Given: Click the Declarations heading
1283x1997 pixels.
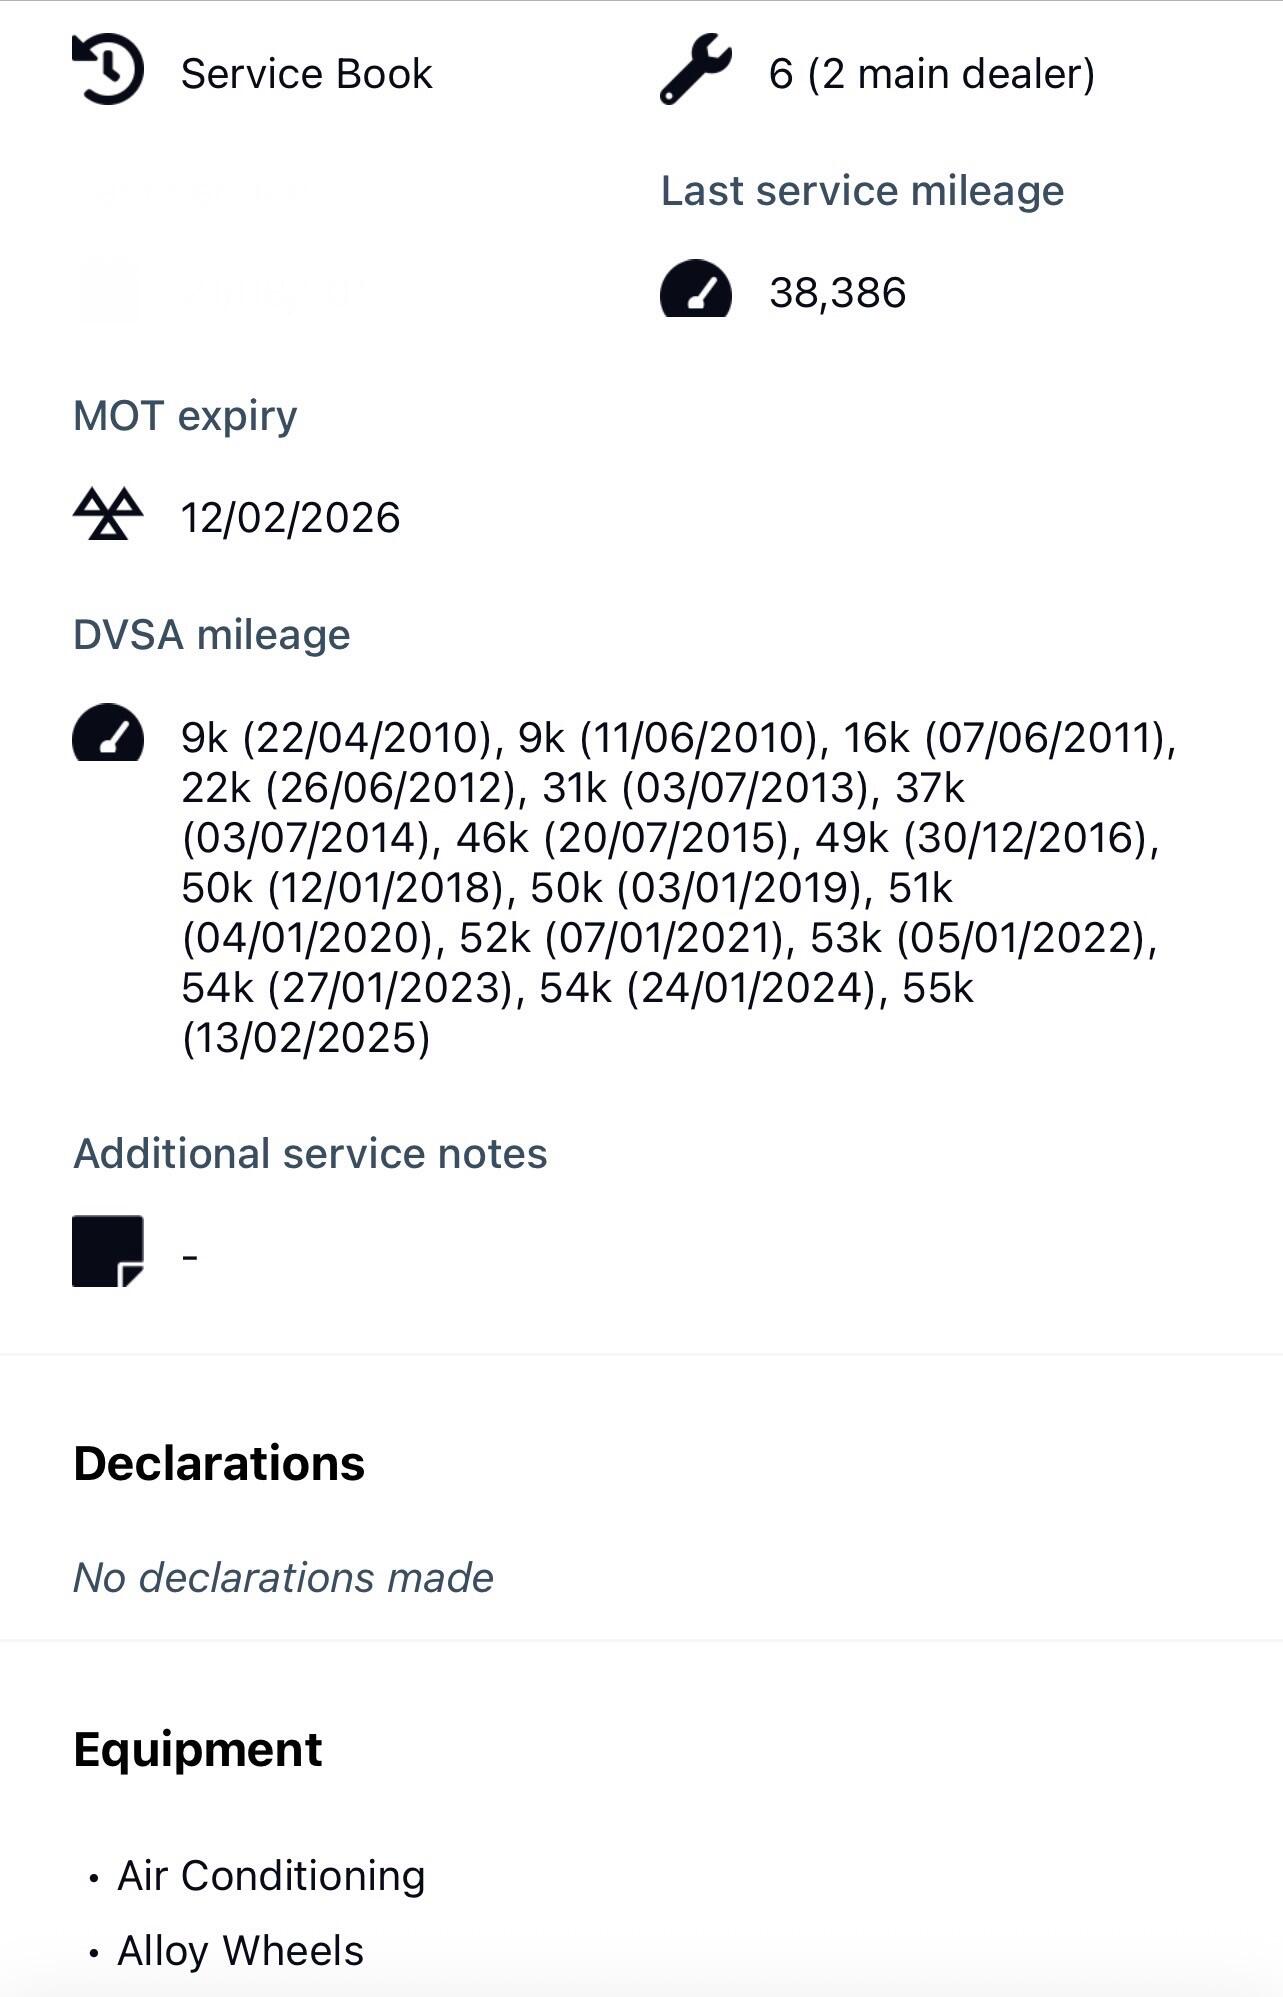Looking at the screenshot, I should coord(219,1463).
